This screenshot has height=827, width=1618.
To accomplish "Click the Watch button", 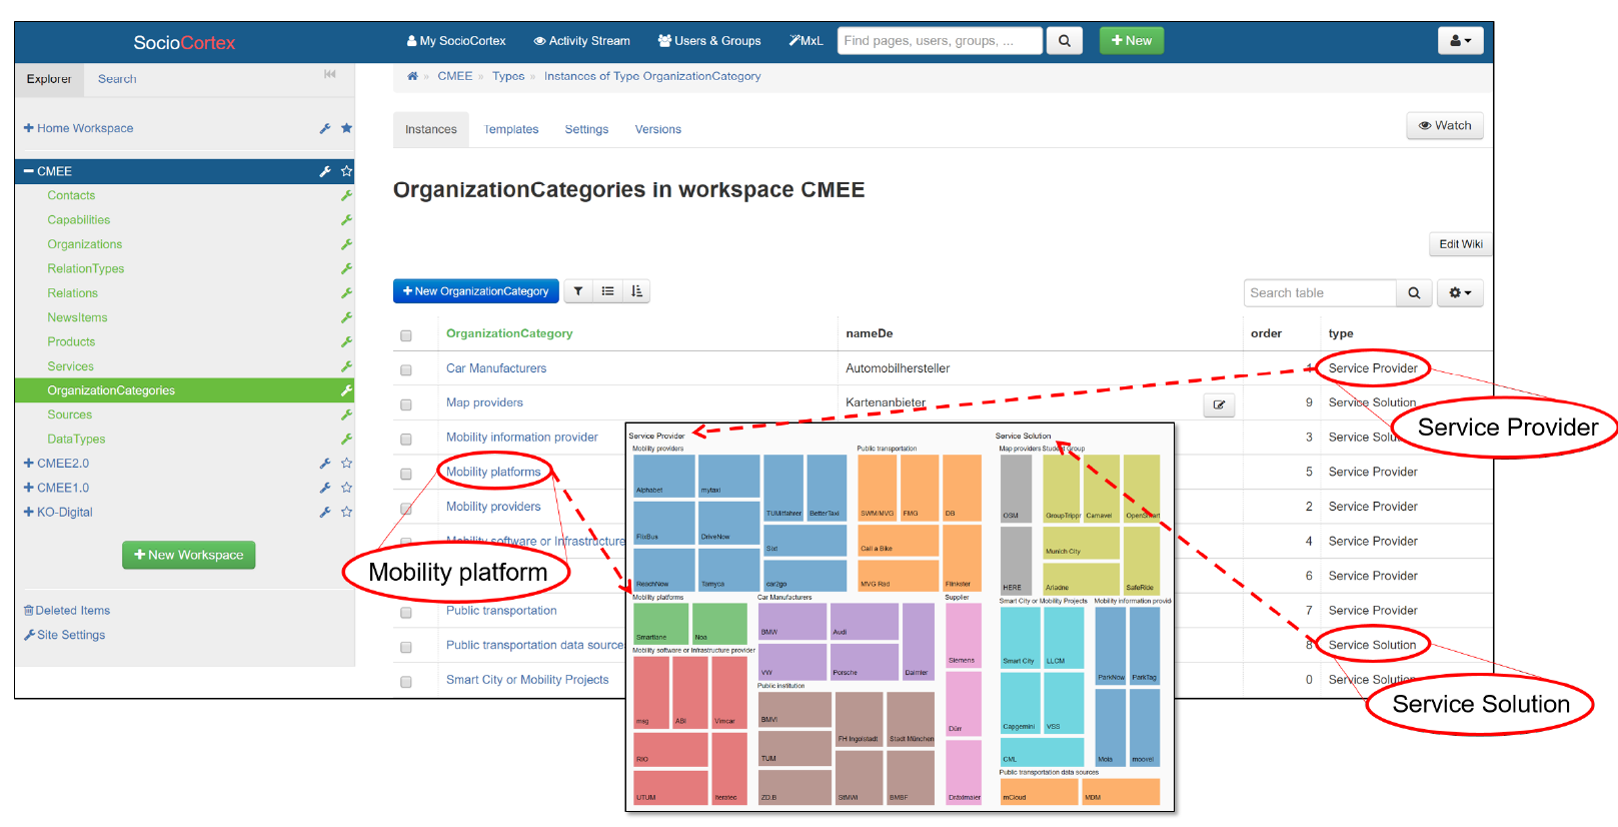I will (1445, 126).
